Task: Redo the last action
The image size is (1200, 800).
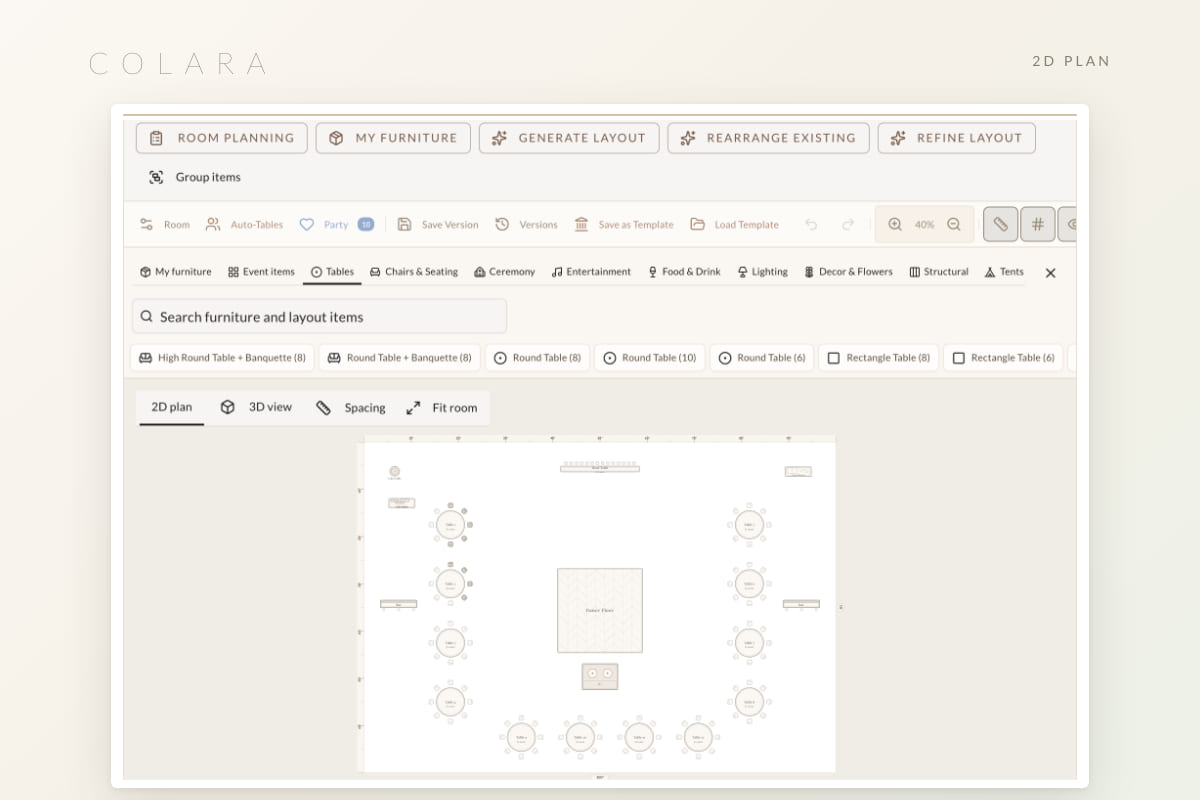Action: tap(848, 225)
